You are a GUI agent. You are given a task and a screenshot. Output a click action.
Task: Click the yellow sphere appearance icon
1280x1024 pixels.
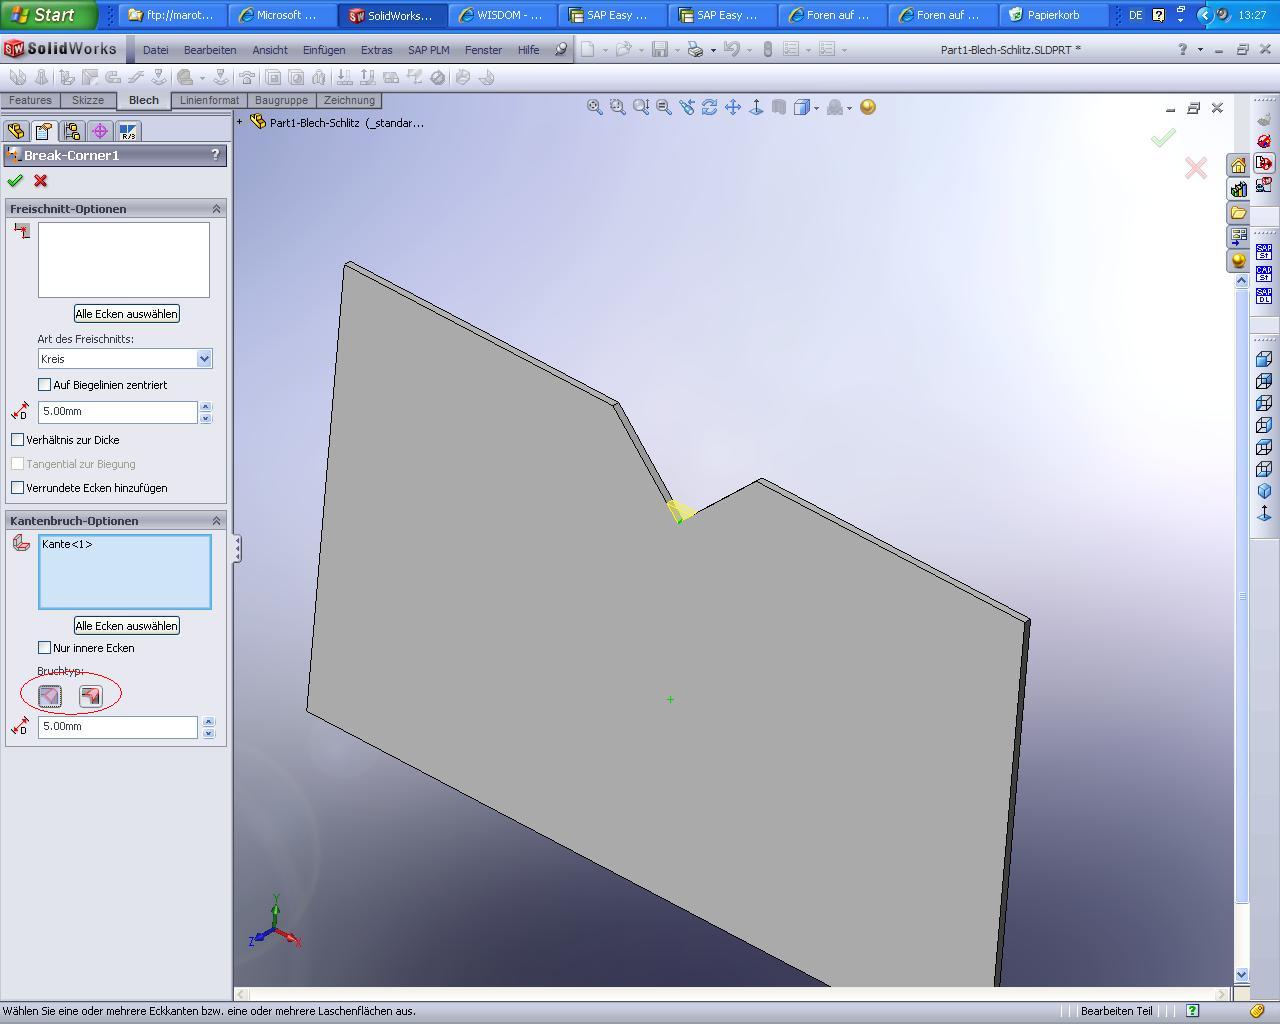[x=868, y=107]
